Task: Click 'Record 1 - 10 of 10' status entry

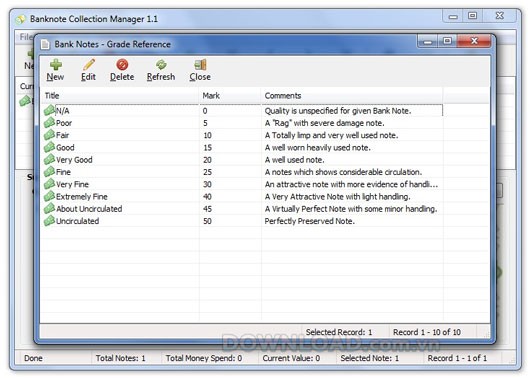Action: click(427, 332)
